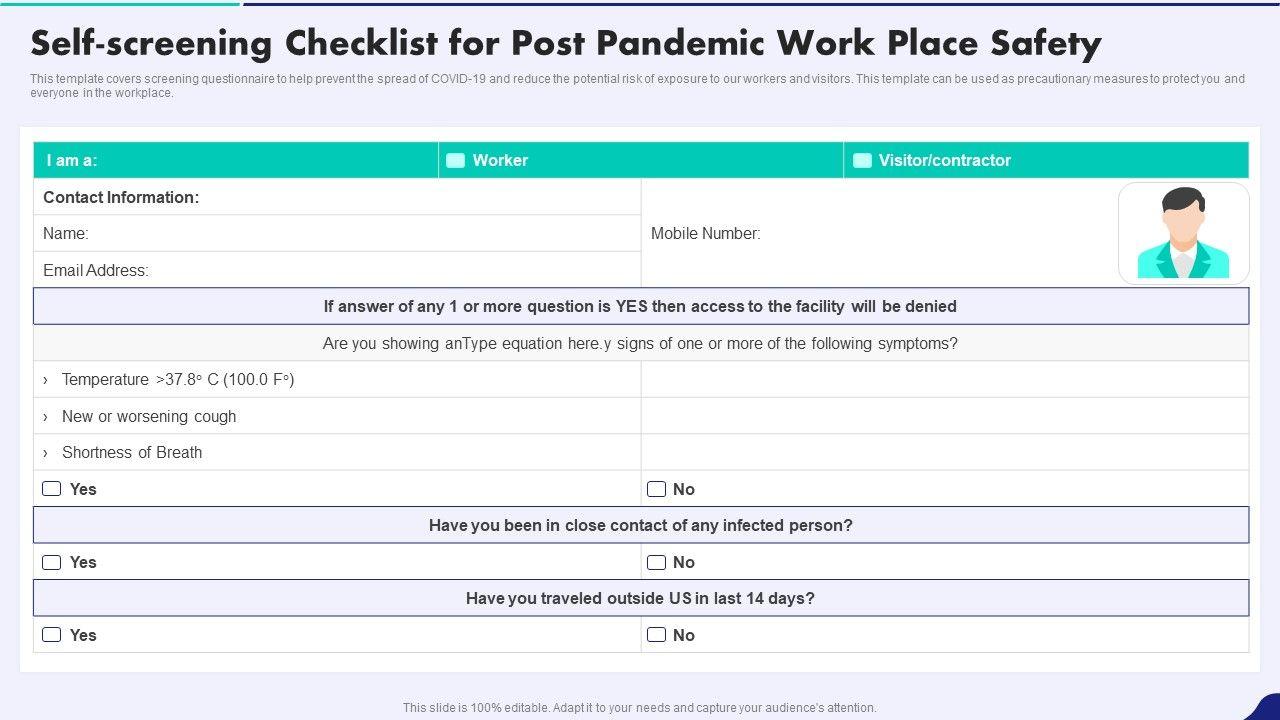
Task: Select the slide title text
Action: (x=566, y=44)
